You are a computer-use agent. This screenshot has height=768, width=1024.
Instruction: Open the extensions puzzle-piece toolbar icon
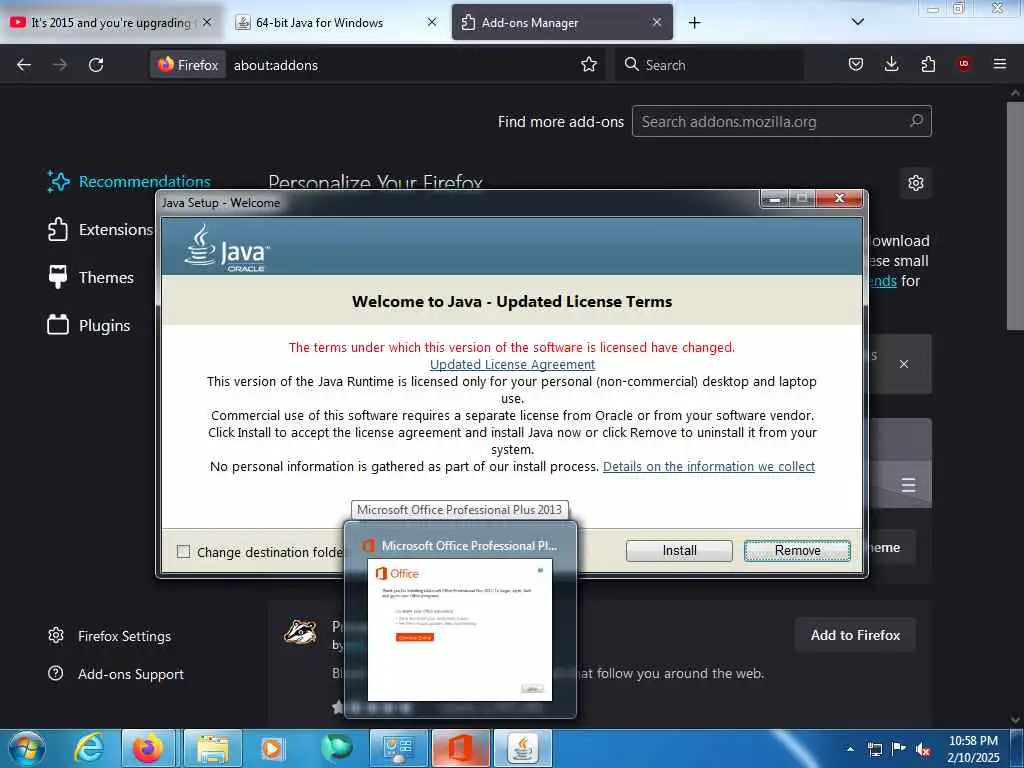point(928,64)
